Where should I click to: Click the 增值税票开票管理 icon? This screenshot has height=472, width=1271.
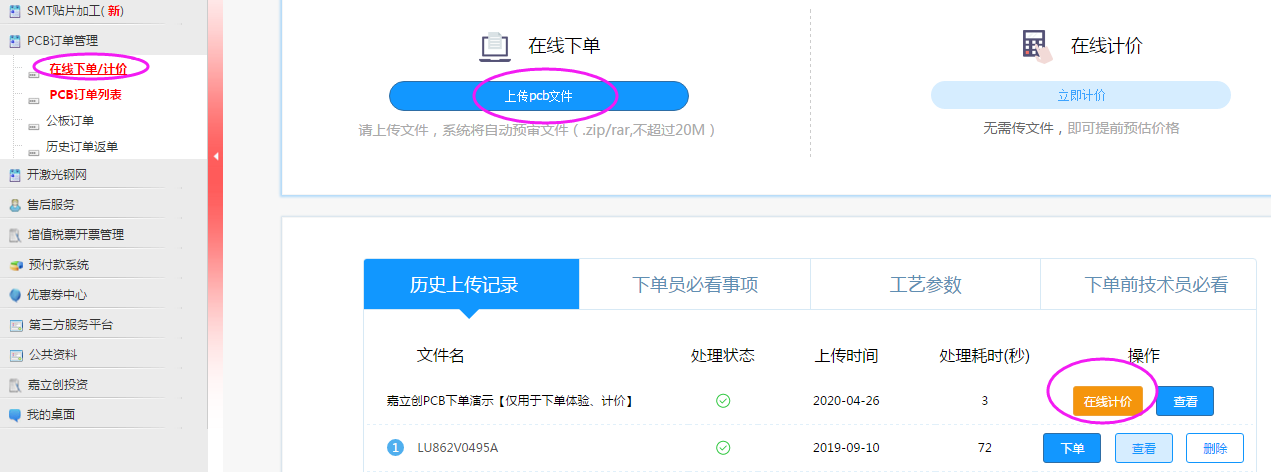pyautogui.click(x=14, y=235)
